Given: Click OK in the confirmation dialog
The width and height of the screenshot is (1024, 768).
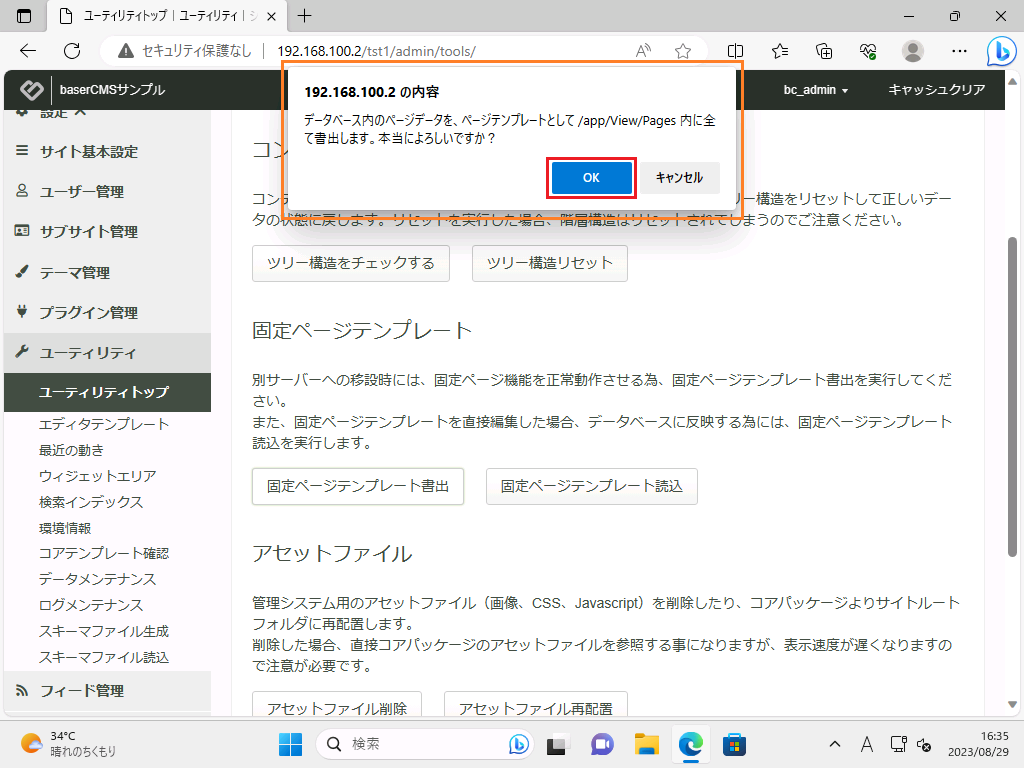Looking at the screenshot, I should click(x=591, y=178).
